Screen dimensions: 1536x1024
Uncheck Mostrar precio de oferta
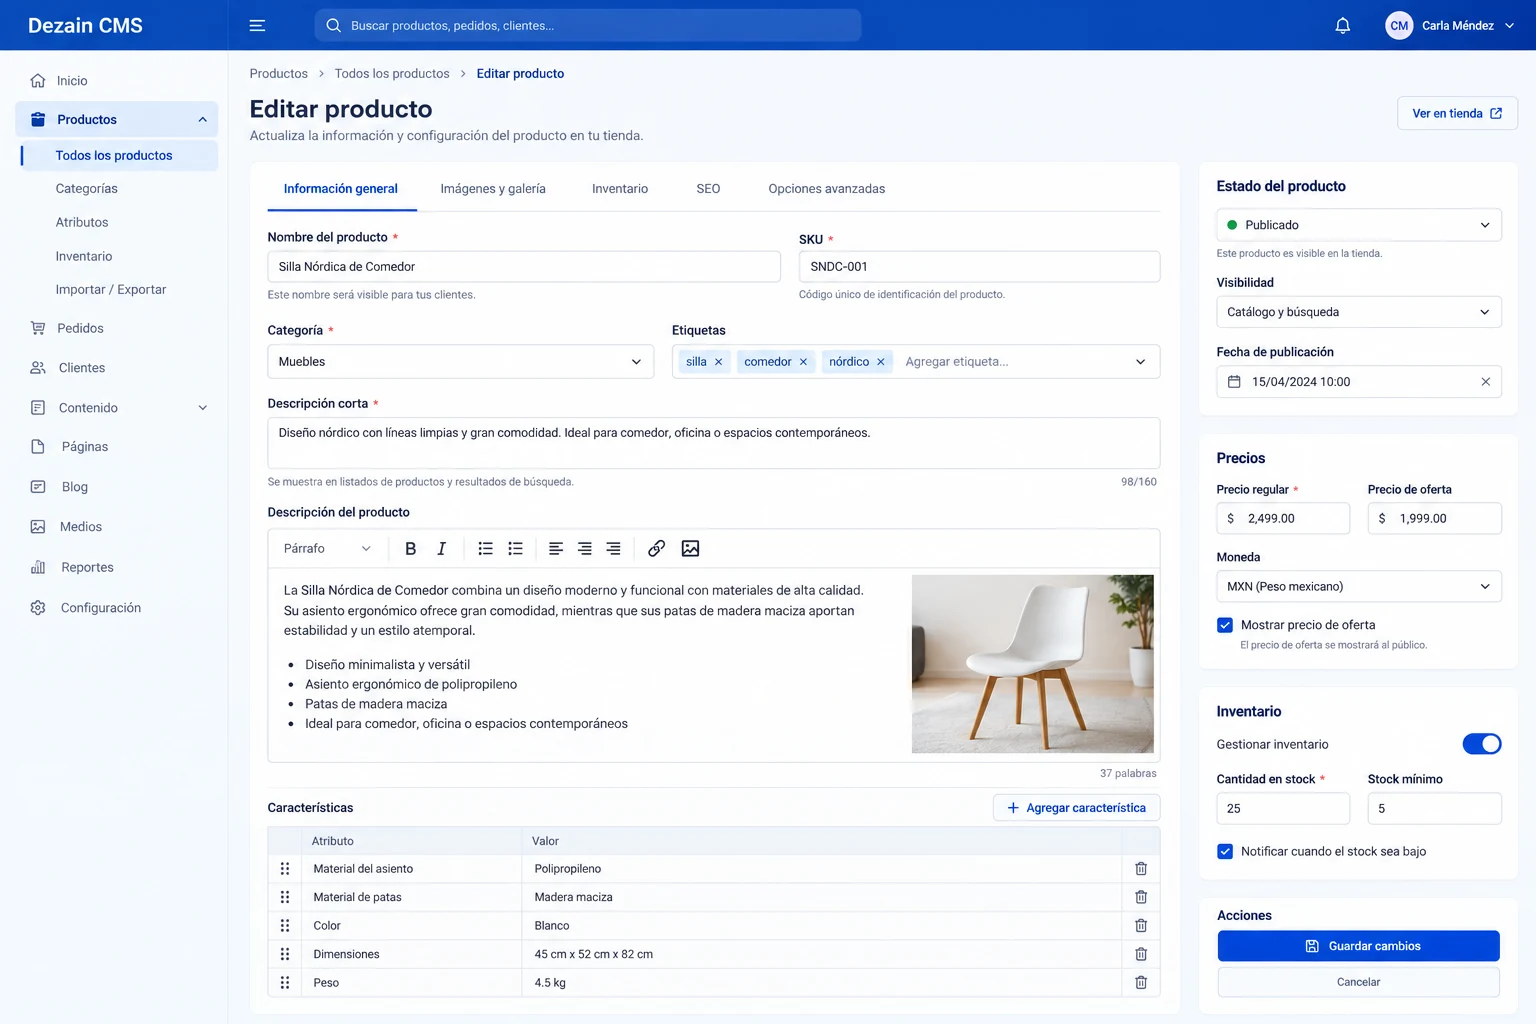tap(1225, 625)
